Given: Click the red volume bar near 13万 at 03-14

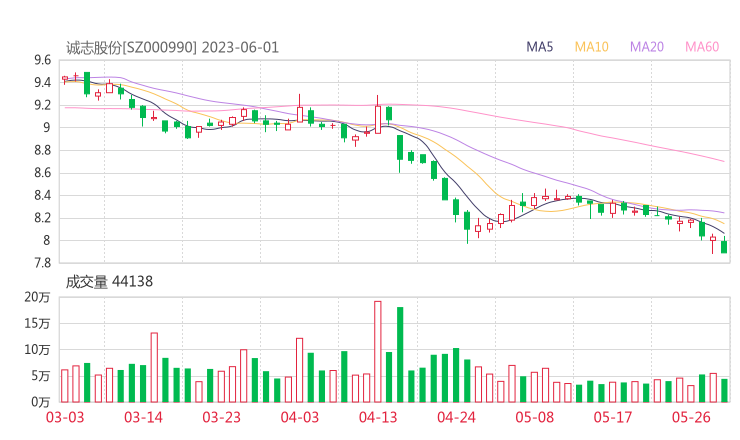Looking at the screenshot, I should 154,367.
